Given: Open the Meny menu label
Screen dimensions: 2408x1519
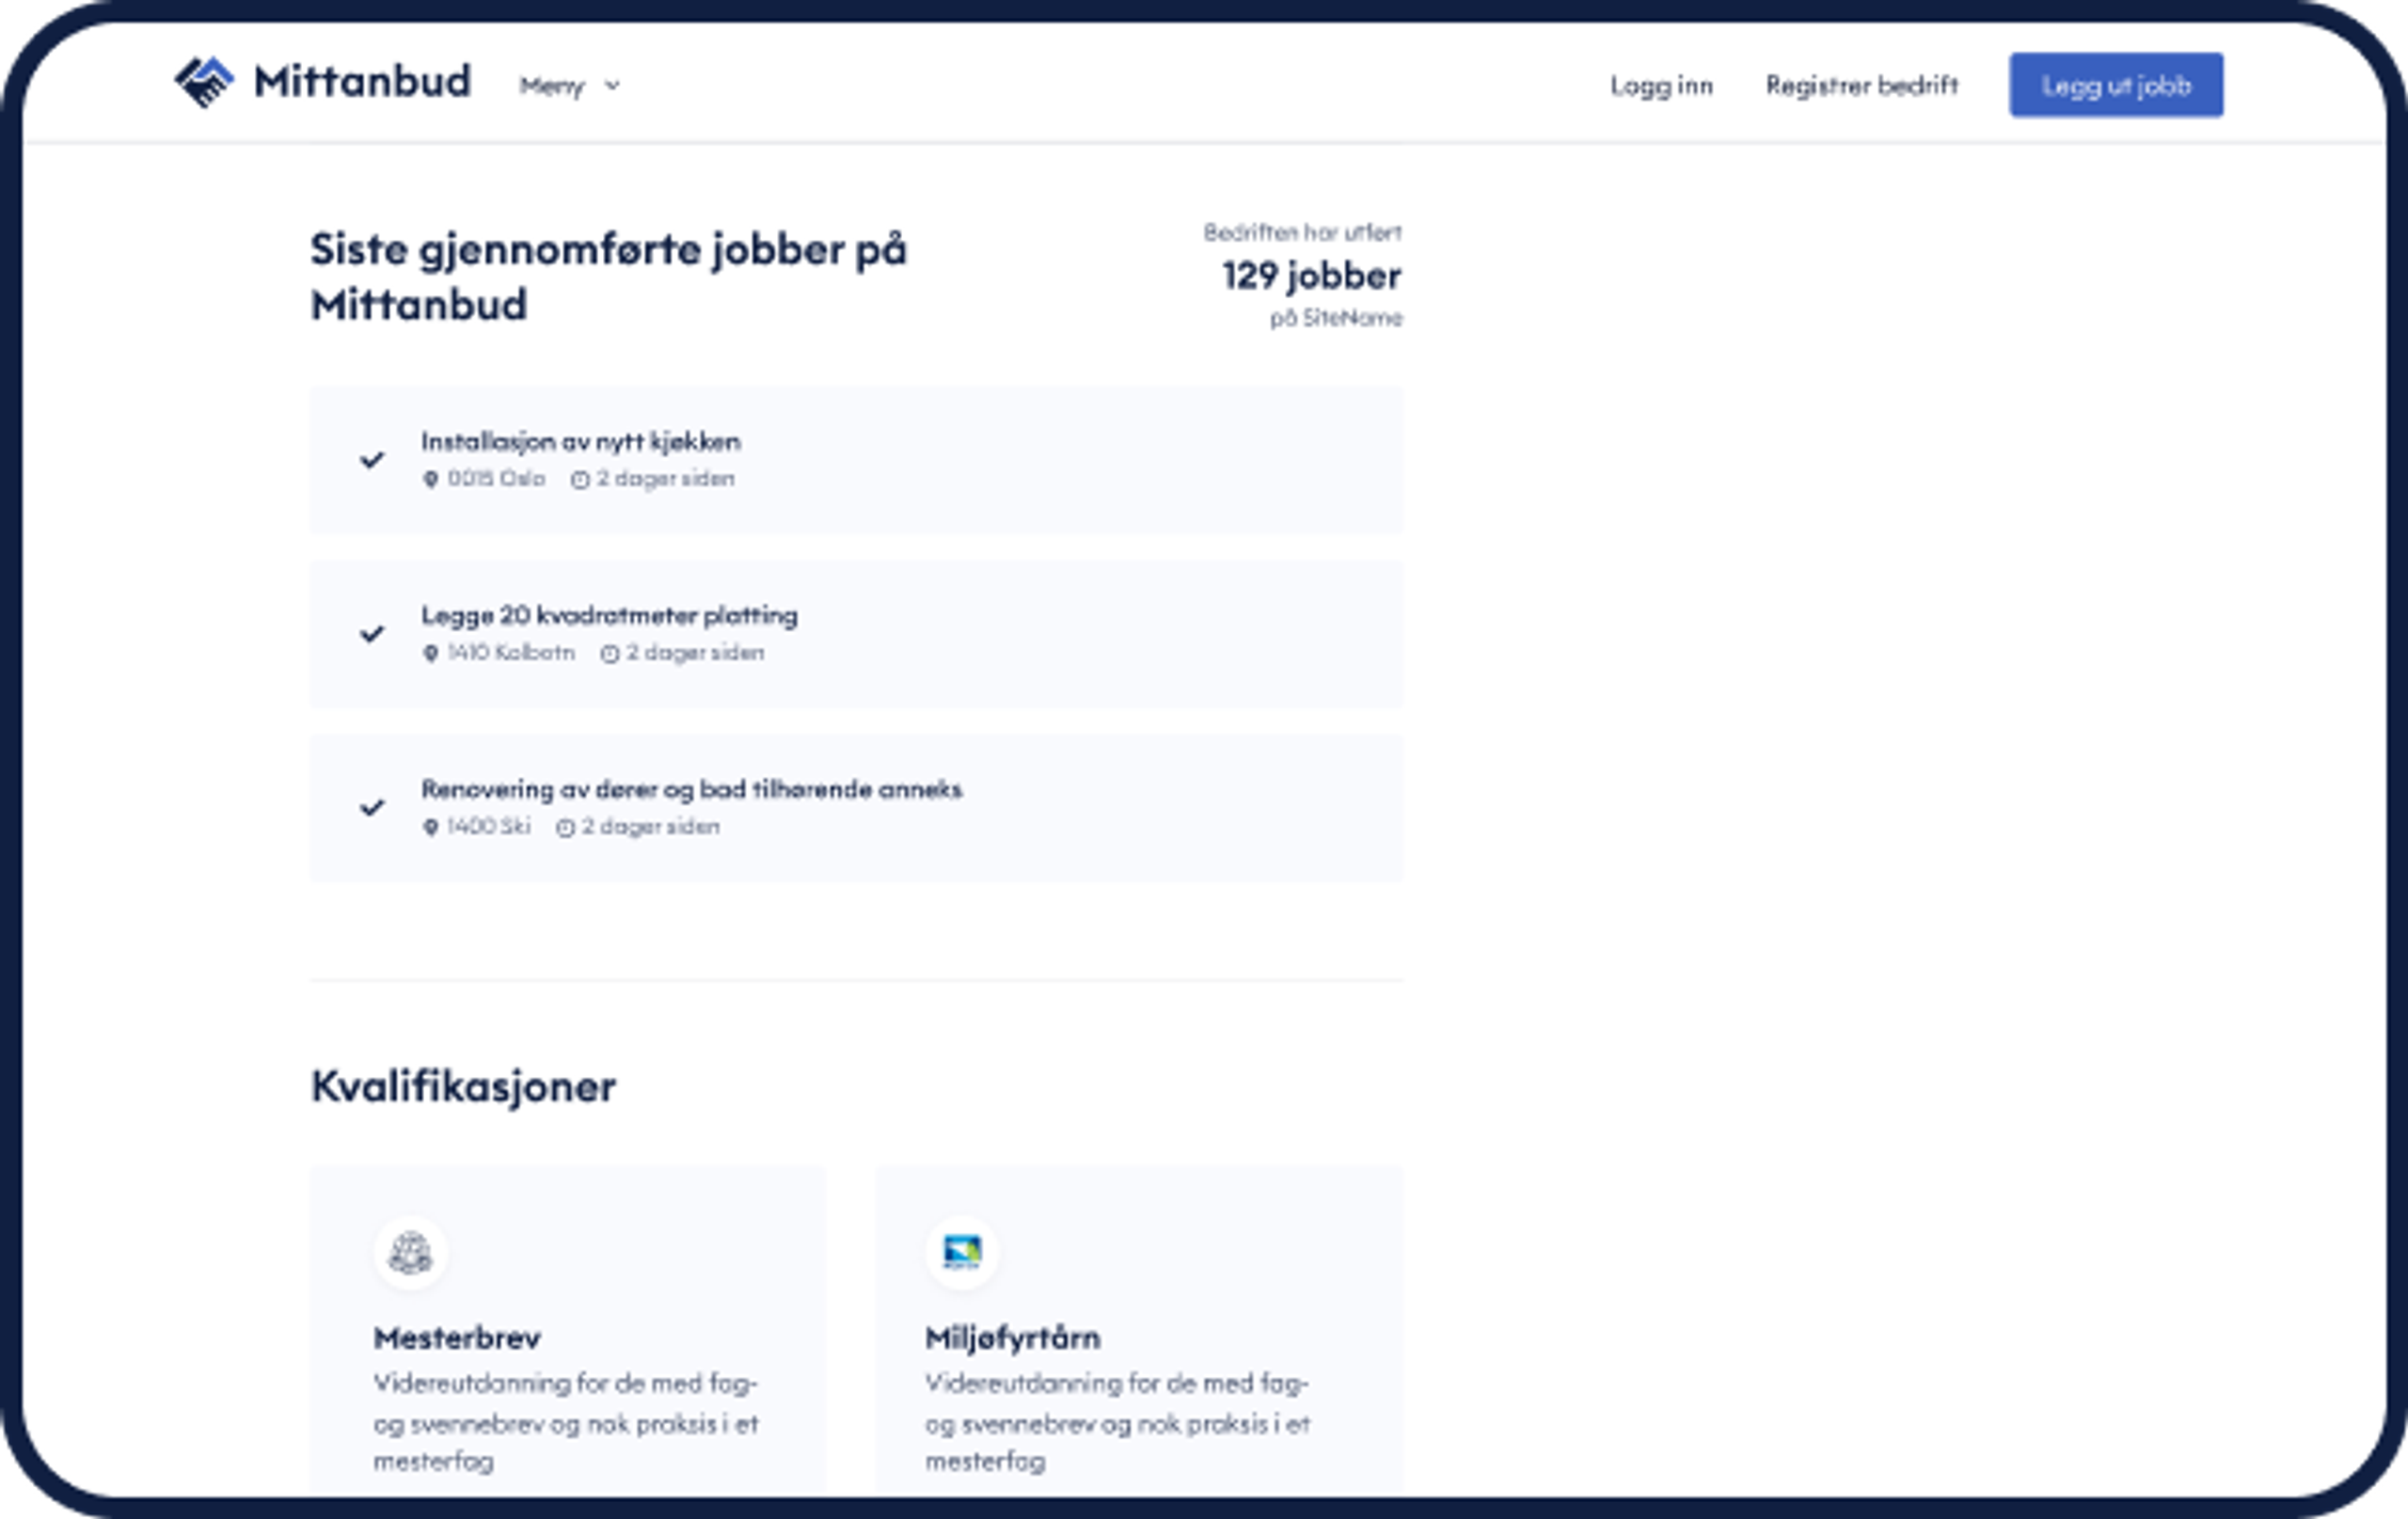Looking at the screenshot, I should click(551, 86).
